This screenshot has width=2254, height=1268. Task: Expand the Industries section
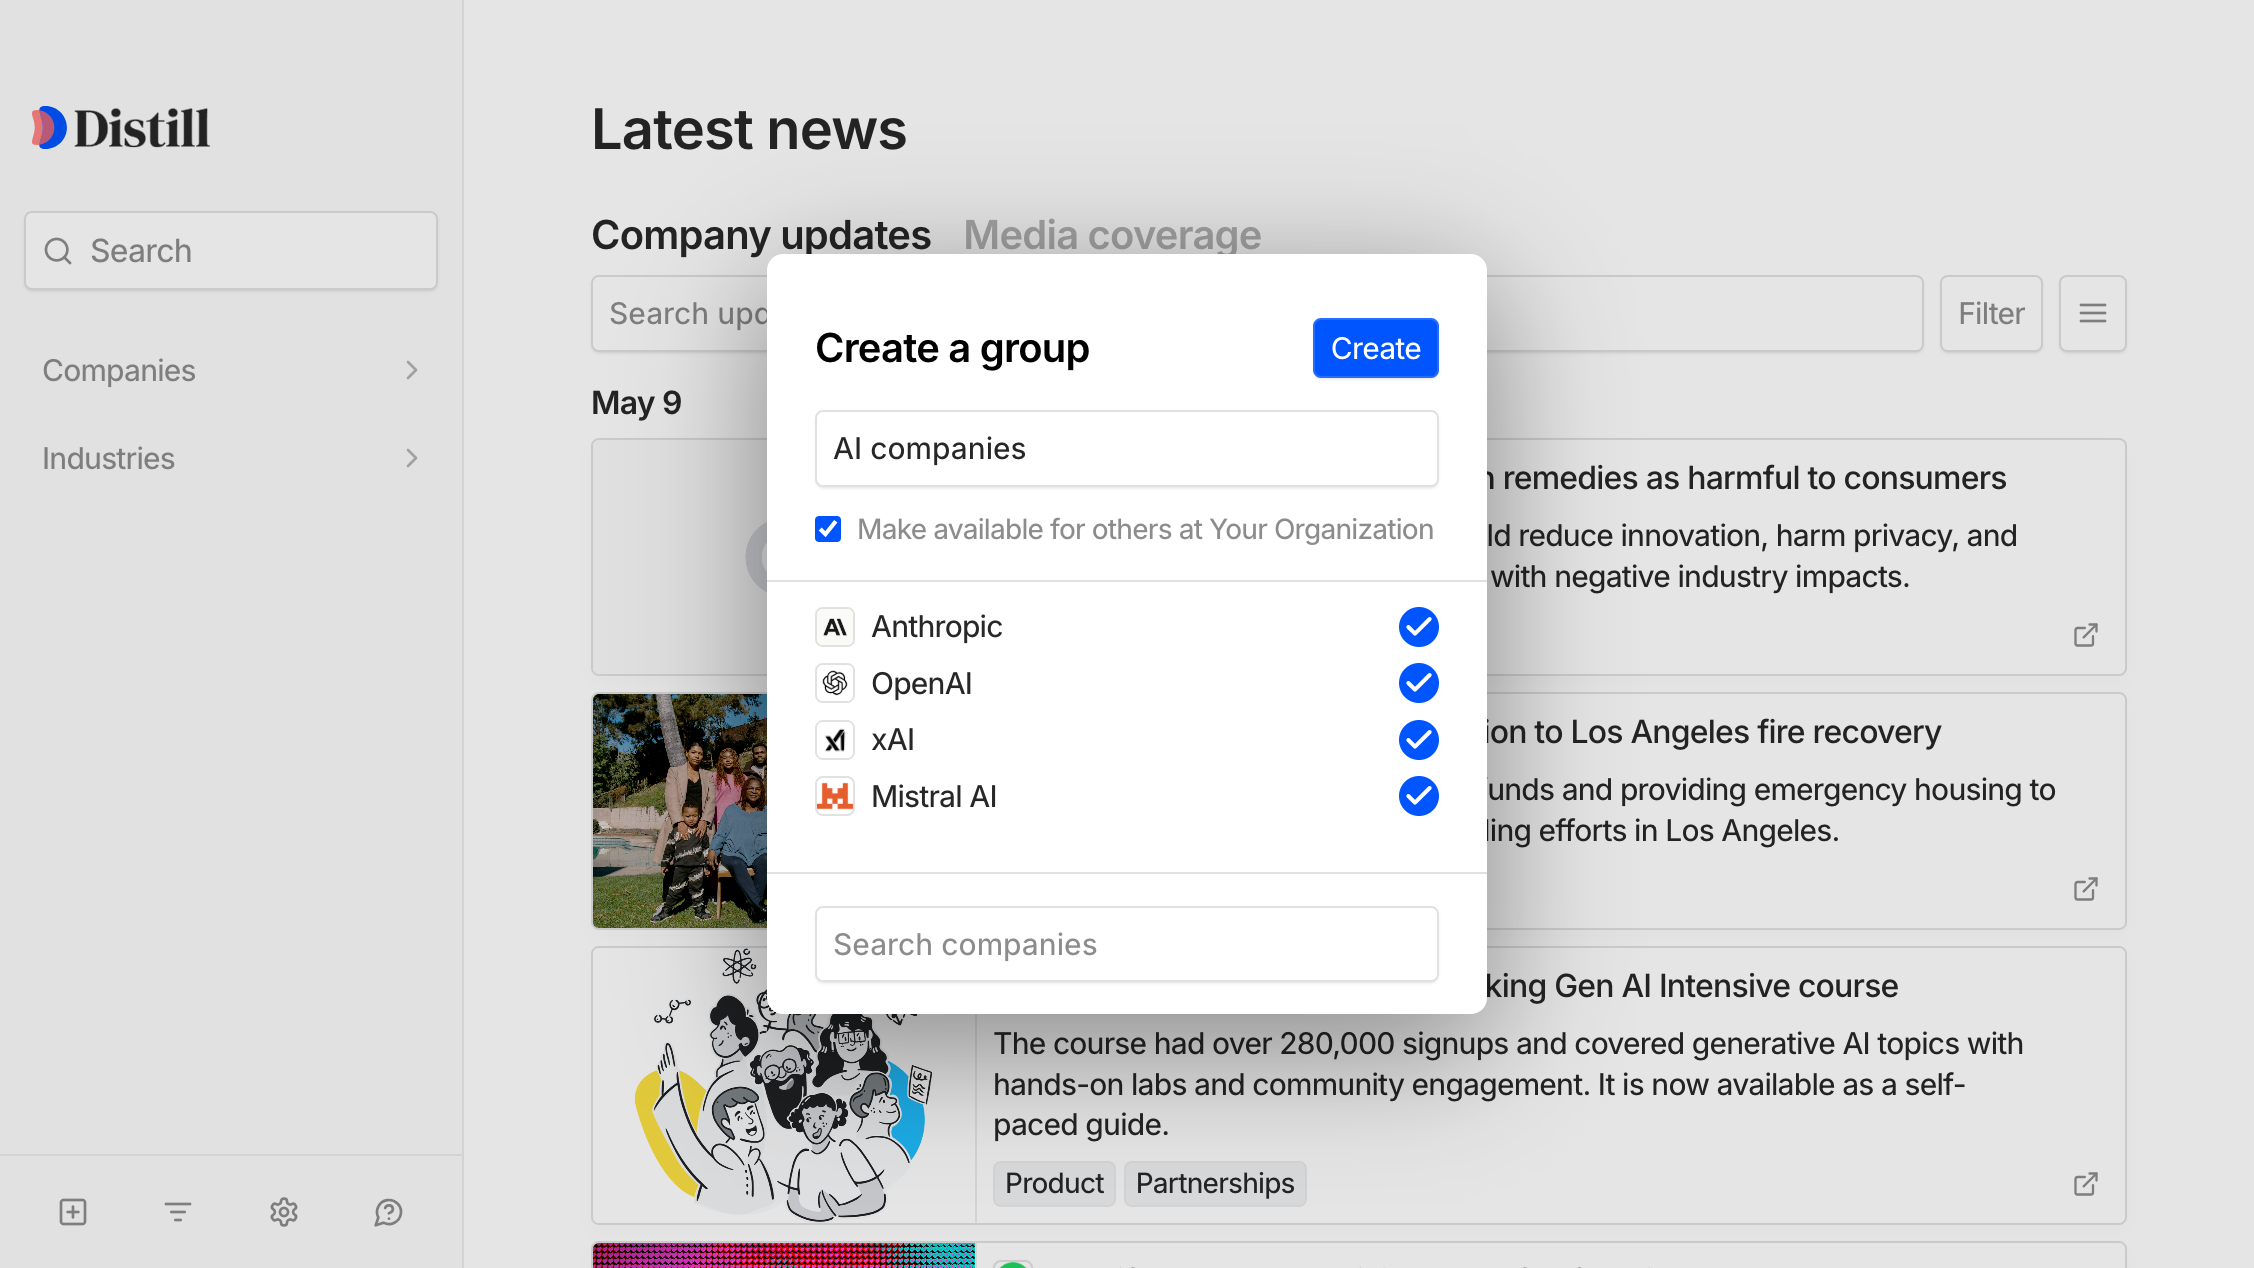[230, 458]
